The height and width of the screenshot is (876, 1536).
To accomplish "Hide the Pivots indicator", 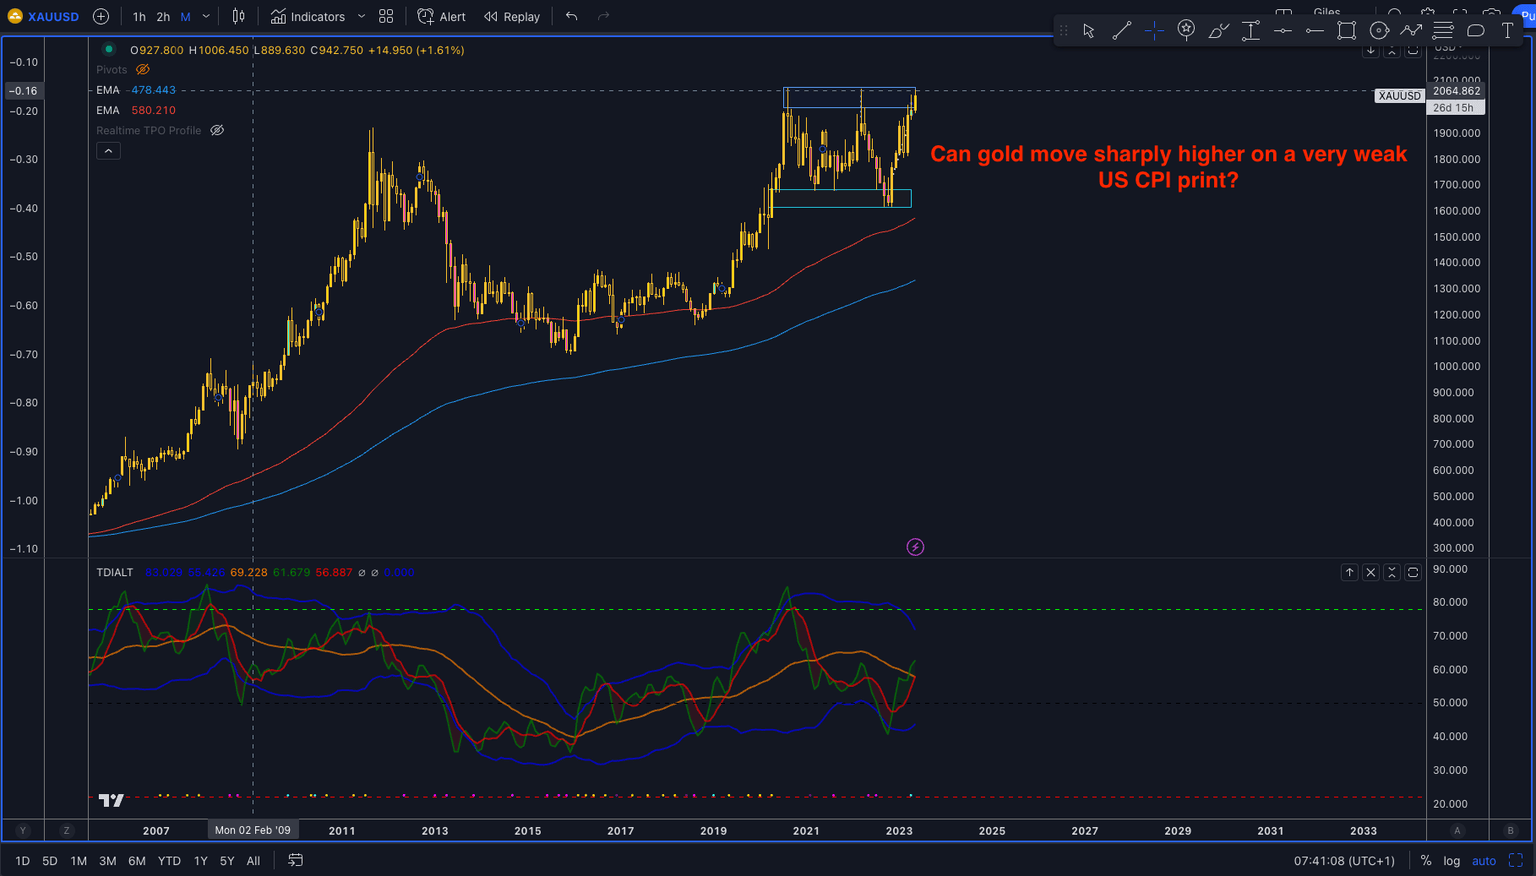I will click(142, 69).
